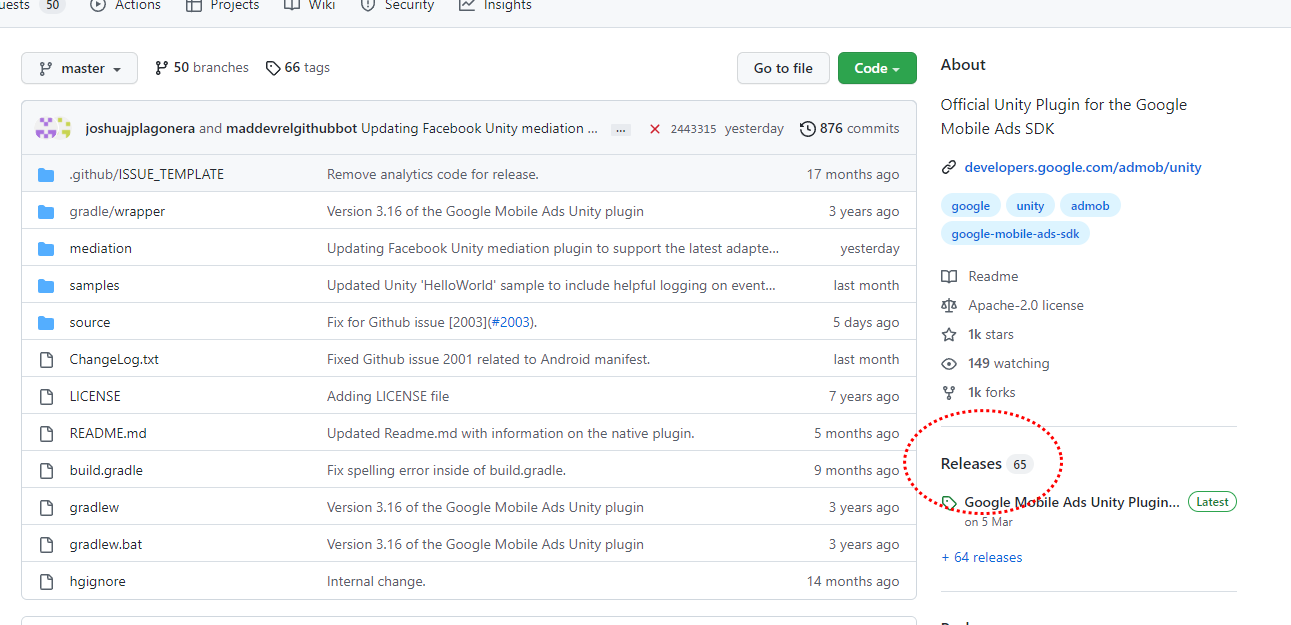The width and height of the screenshot is (1291, 625).
Task: Open commit hash 2443315
Action: pyautogui.click(x=693, y=129)
